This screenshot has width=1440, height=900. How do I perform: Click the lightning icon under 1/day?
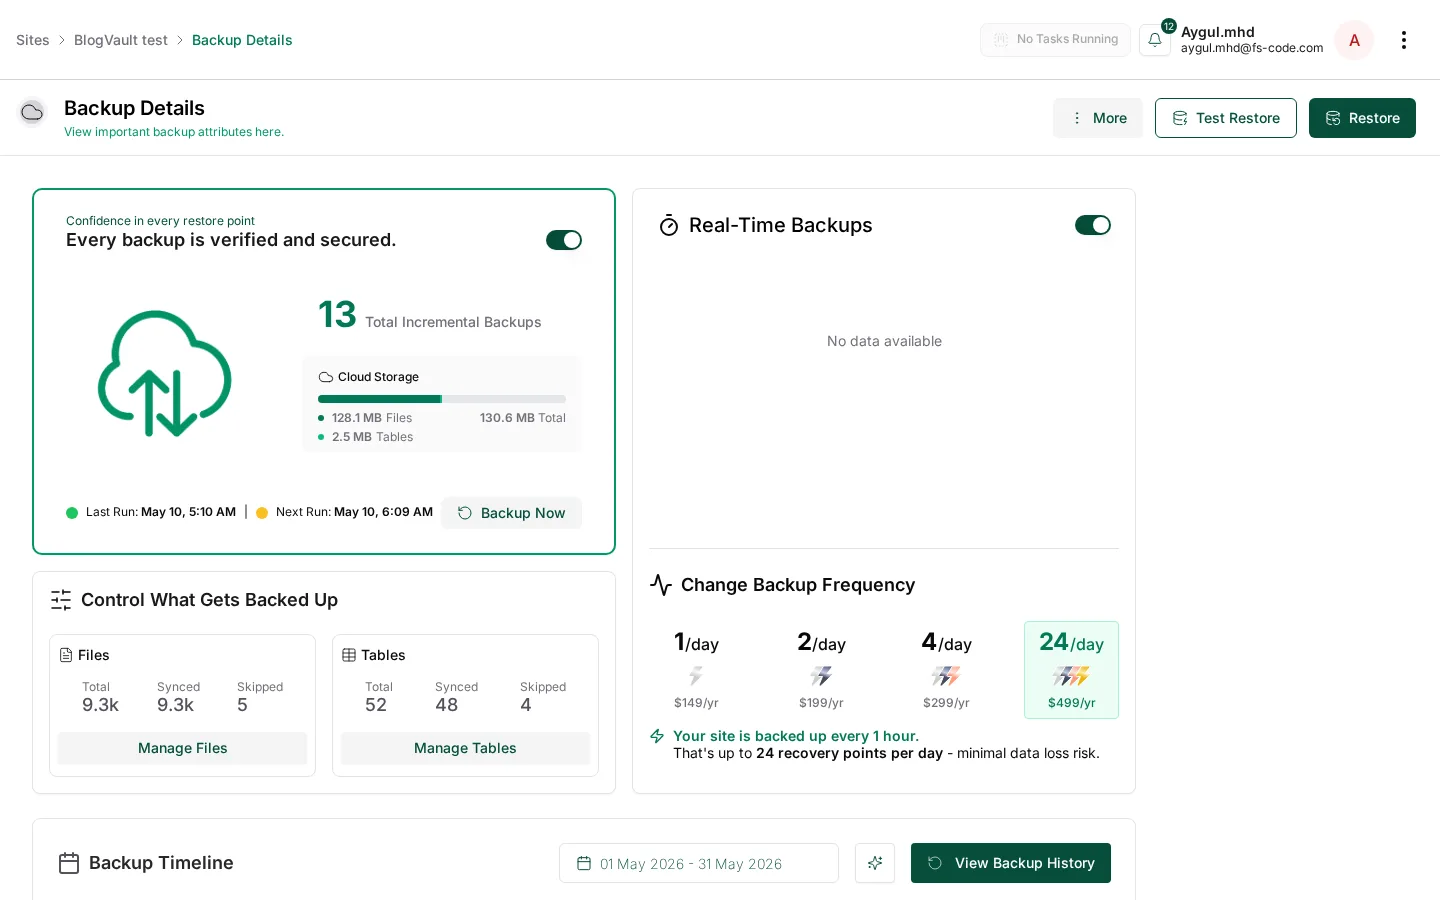coord(696,676)
